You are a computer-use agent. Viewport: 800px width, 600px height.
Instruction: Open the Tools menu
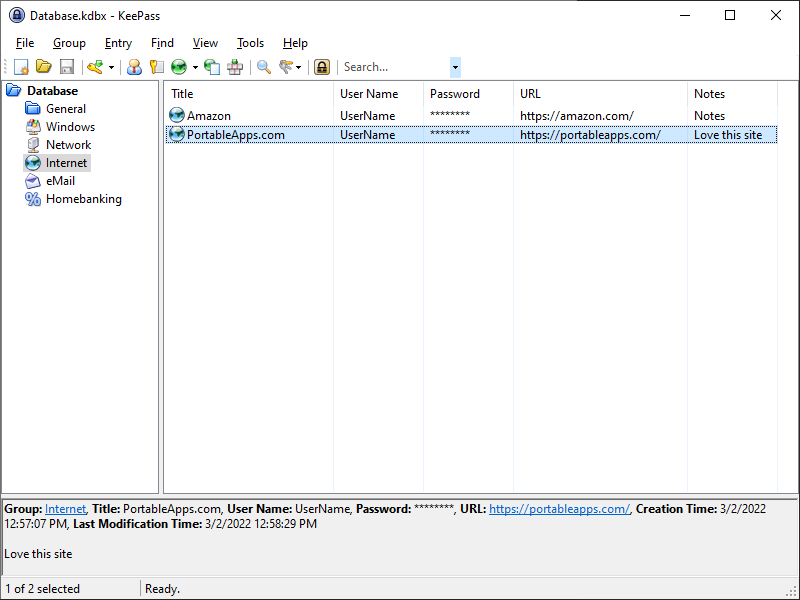250,43
